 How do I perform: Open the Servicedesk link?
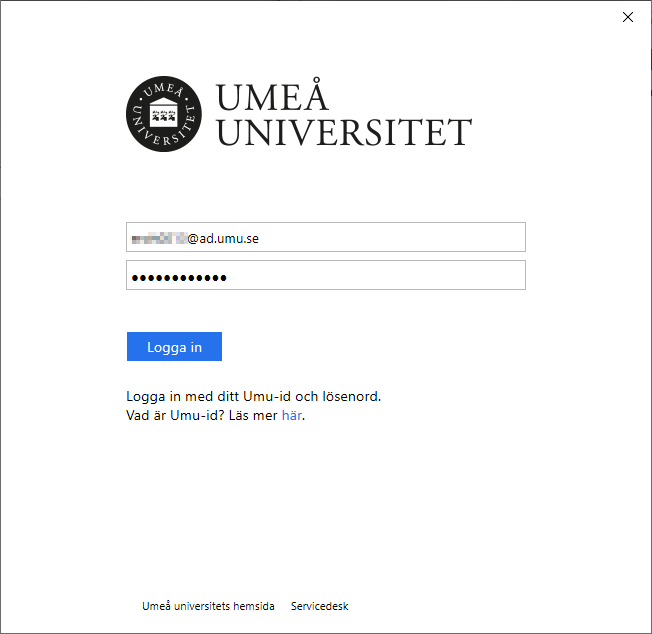click(319, 606)
